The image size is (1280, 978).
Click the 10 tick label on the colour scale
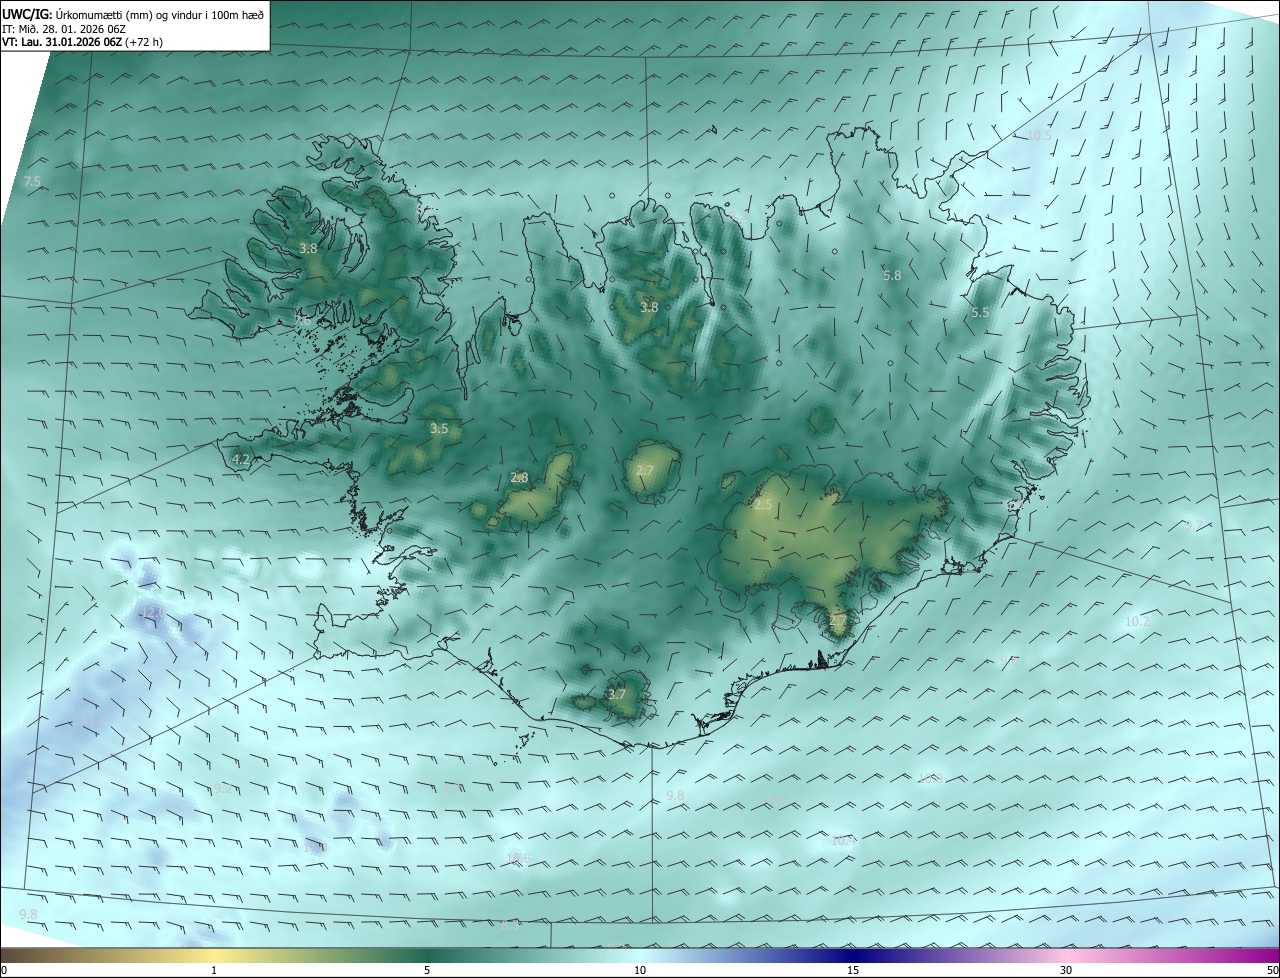click(640, 970)
